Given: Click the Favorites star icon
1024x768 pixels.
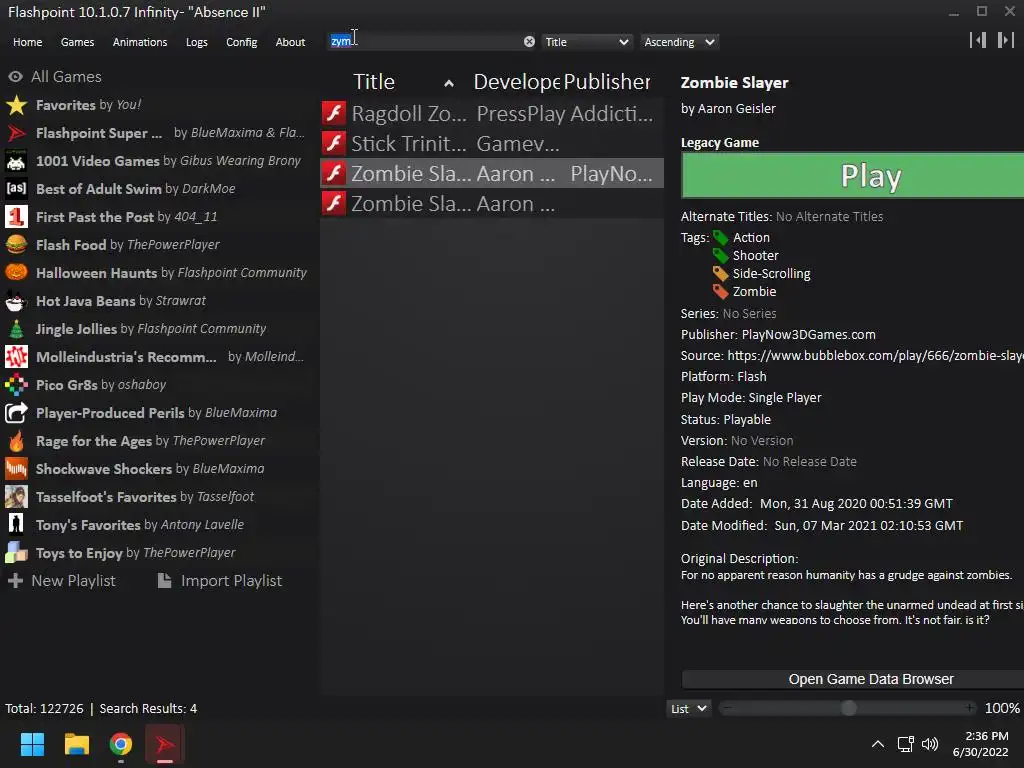Looking at the screenshot, I should click(x=16, y=105).
